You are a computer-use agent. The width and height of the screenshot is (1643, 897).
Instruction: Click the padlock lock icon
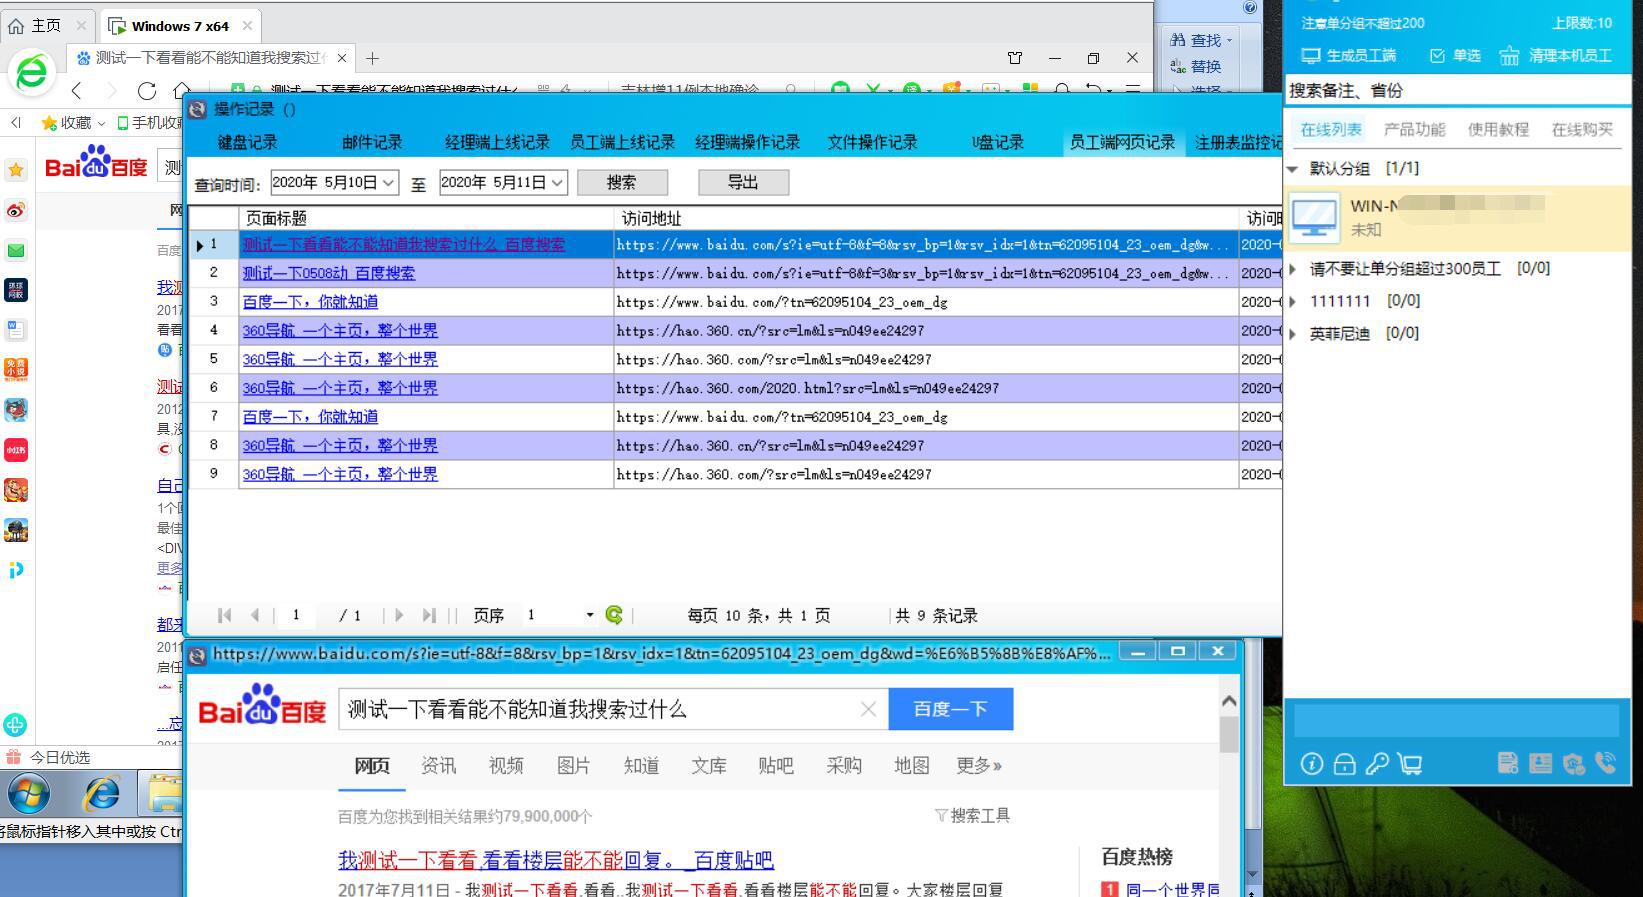coord(1344,764)
